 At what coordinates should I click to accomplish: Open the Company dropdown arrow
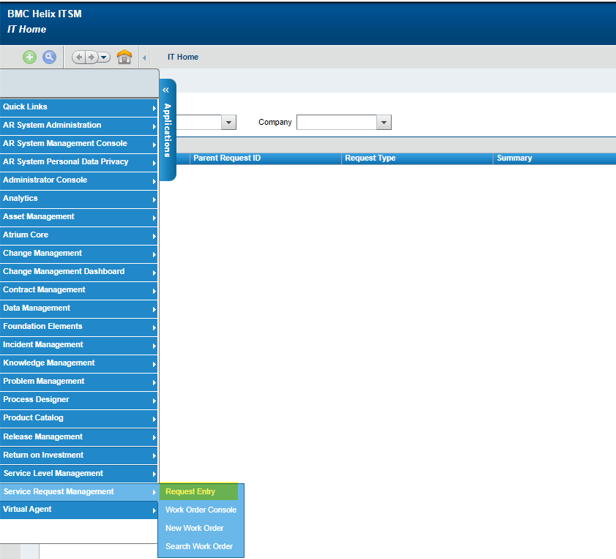384,122
